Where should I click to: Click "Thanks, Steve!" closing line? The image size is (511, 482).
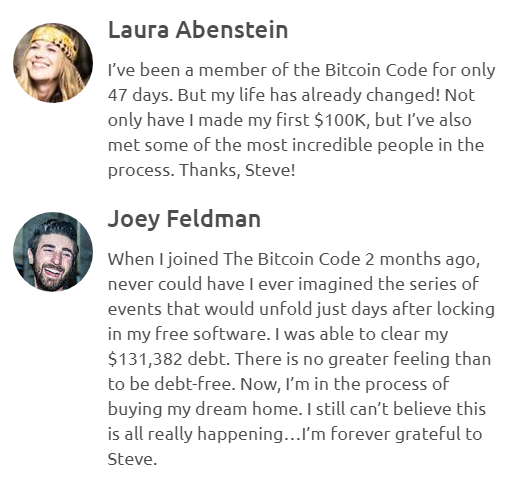(x=237, y=170)
